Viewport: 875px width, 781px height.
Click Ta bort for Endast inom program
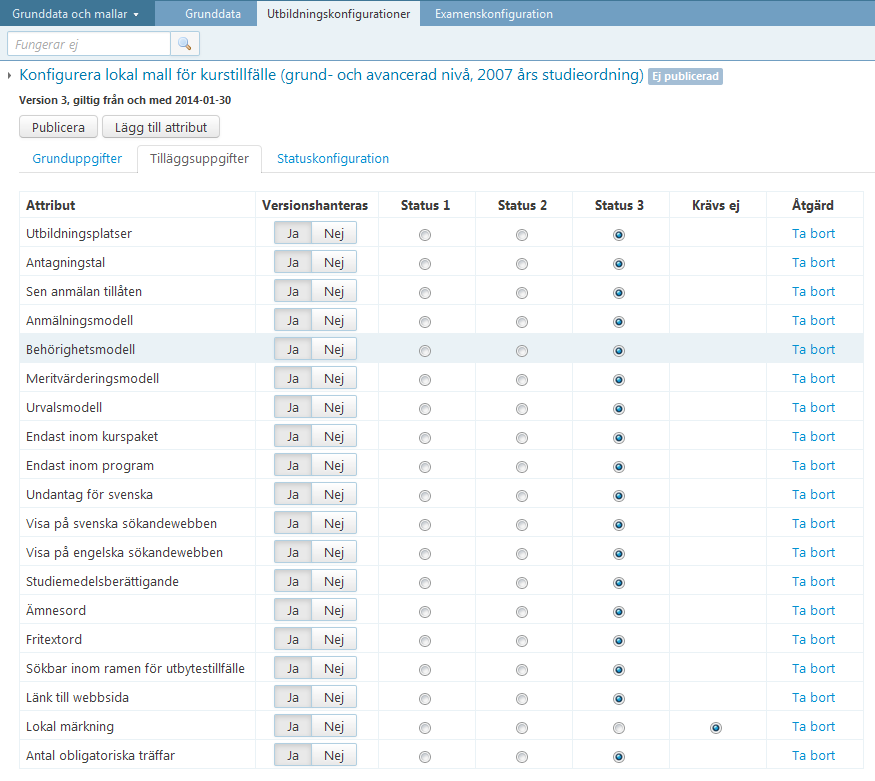click(813, 466)
